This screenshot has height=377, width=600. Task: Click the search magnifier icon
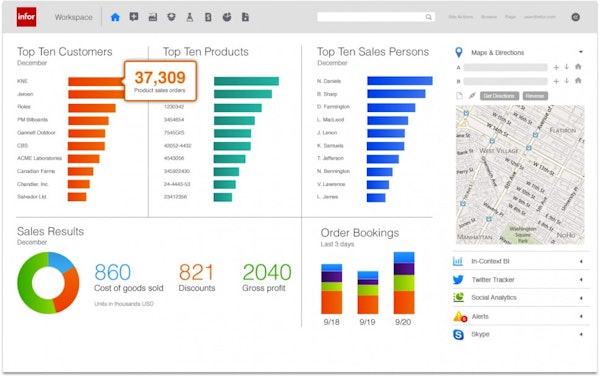click(429, 17)
